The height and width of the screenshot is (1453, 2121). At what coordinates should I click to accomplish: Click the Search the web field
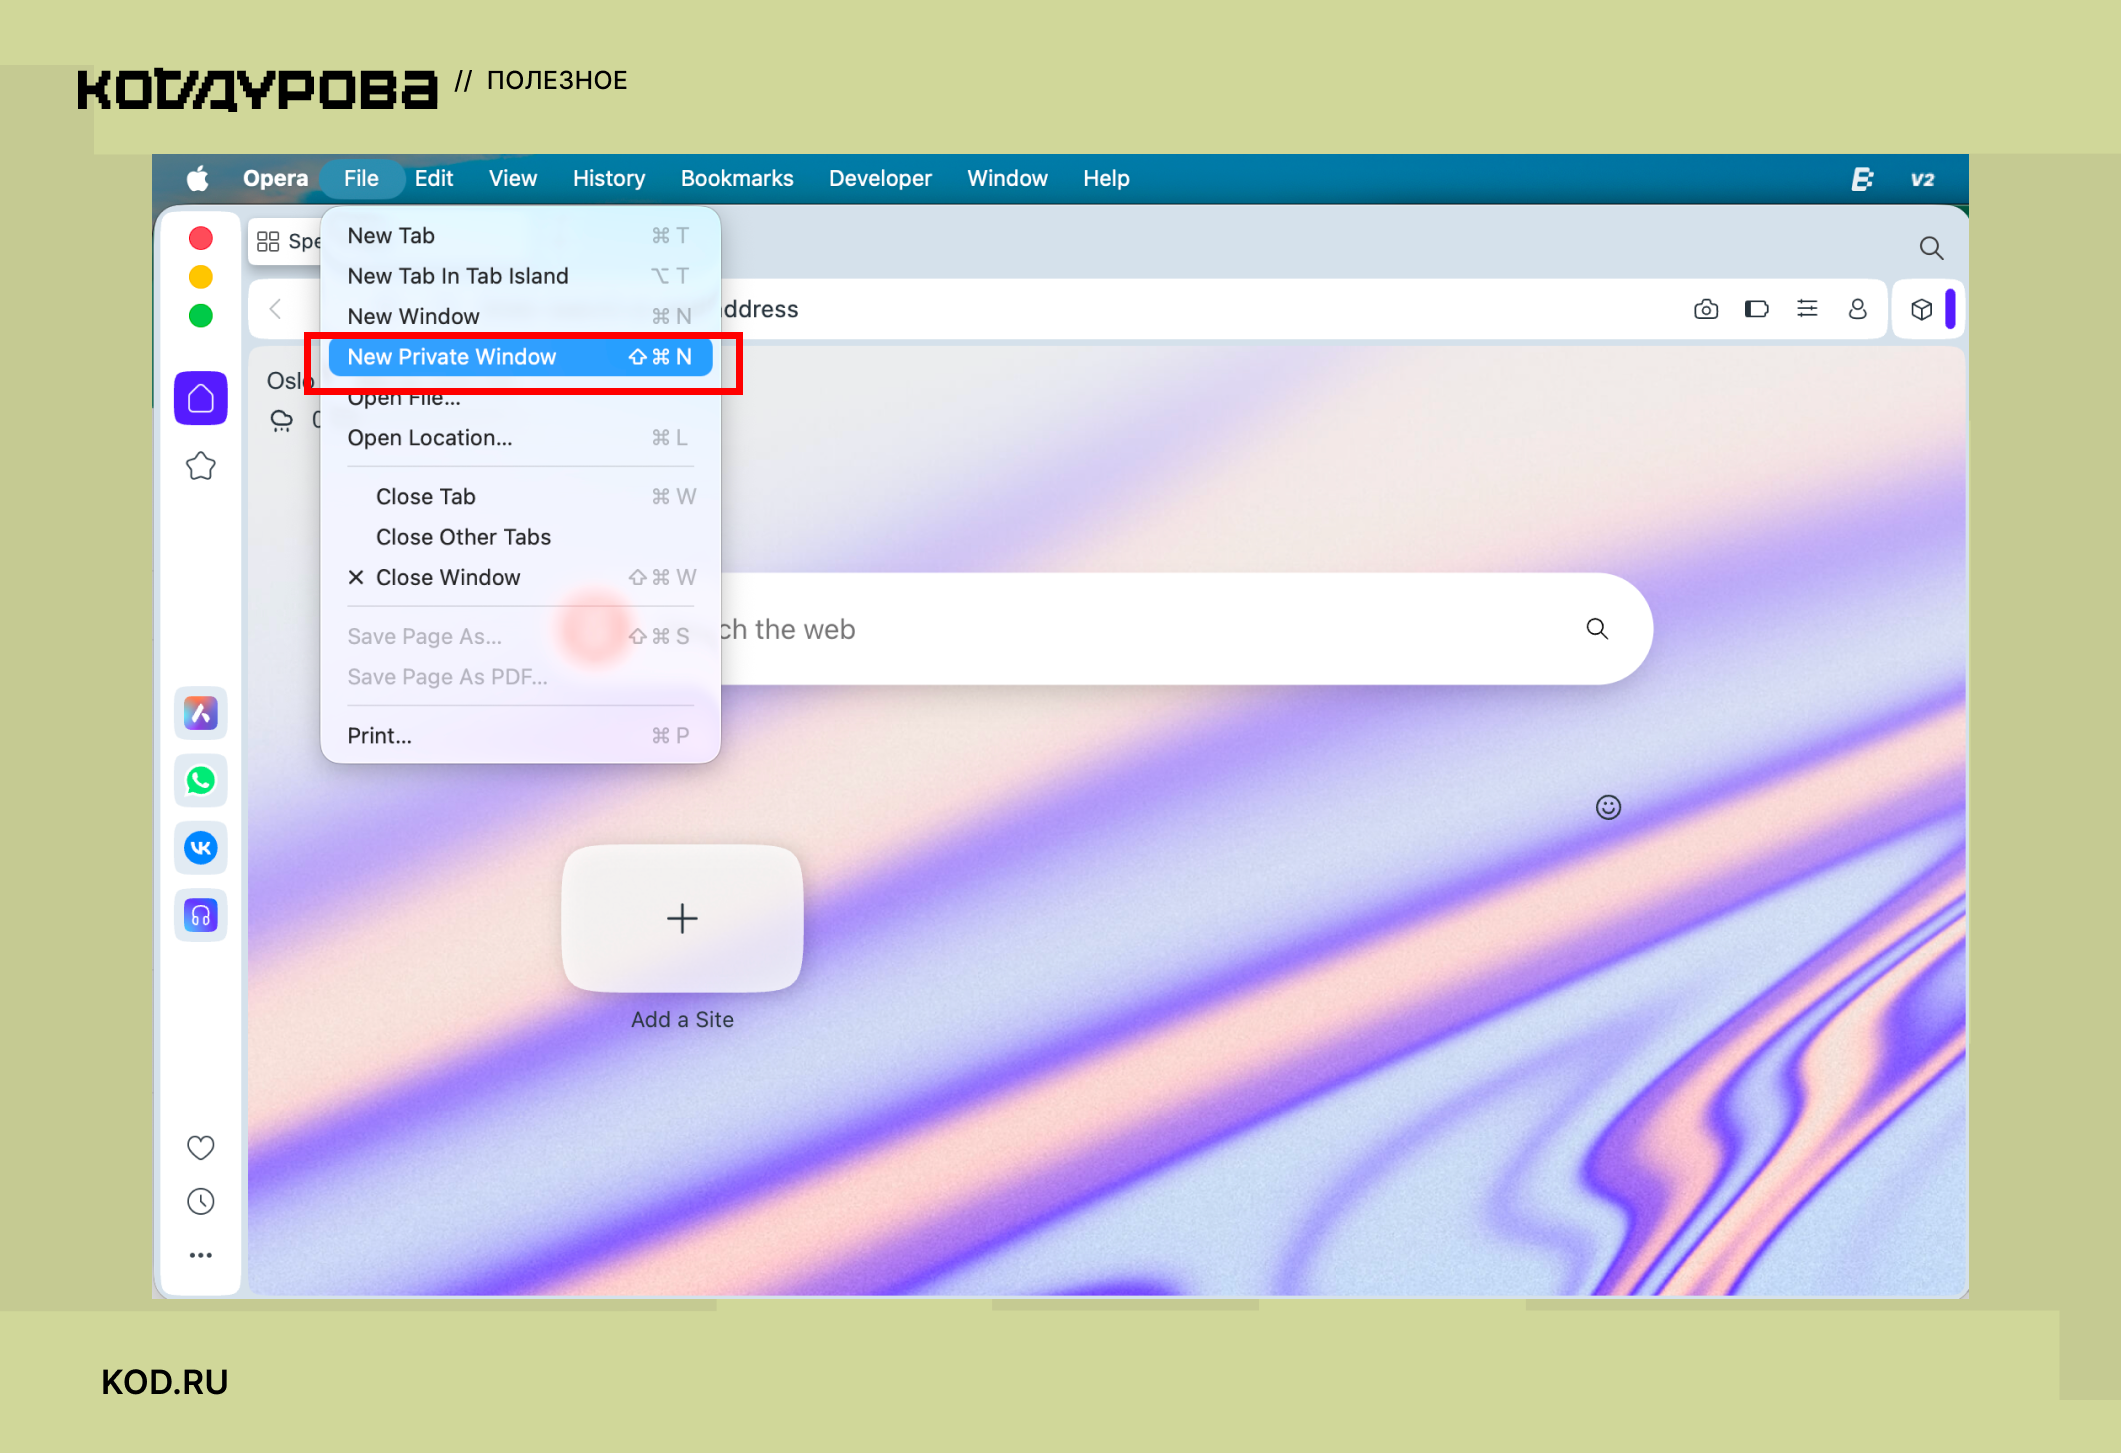(x=1150, y=629)
